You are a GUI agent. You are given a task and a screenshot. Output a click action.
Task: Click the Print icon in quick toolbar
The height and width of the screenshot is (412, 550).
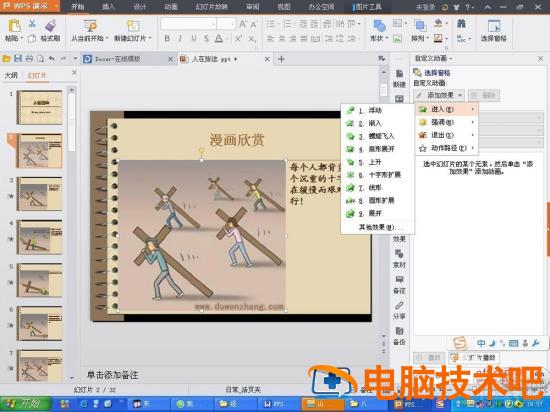coord(29,59)
